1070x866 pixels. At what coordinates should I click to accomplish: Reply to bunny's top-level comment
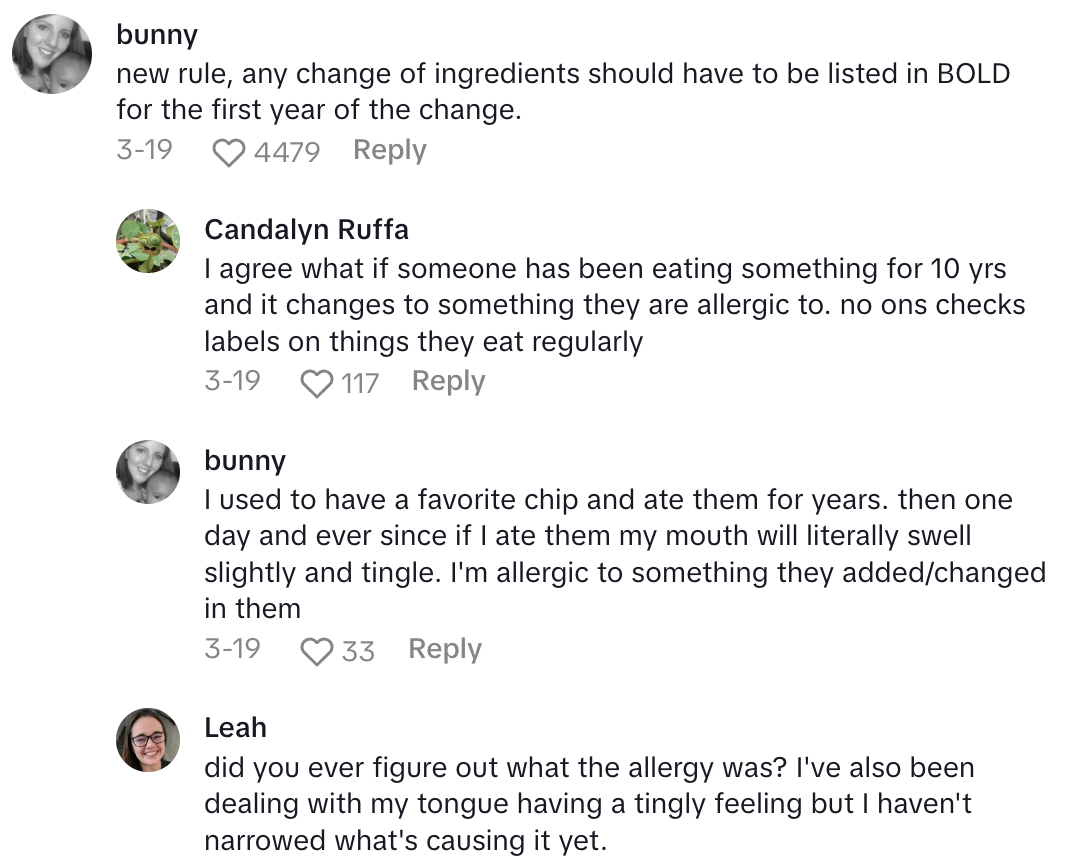pyautogui.click(x=389, y=150)
